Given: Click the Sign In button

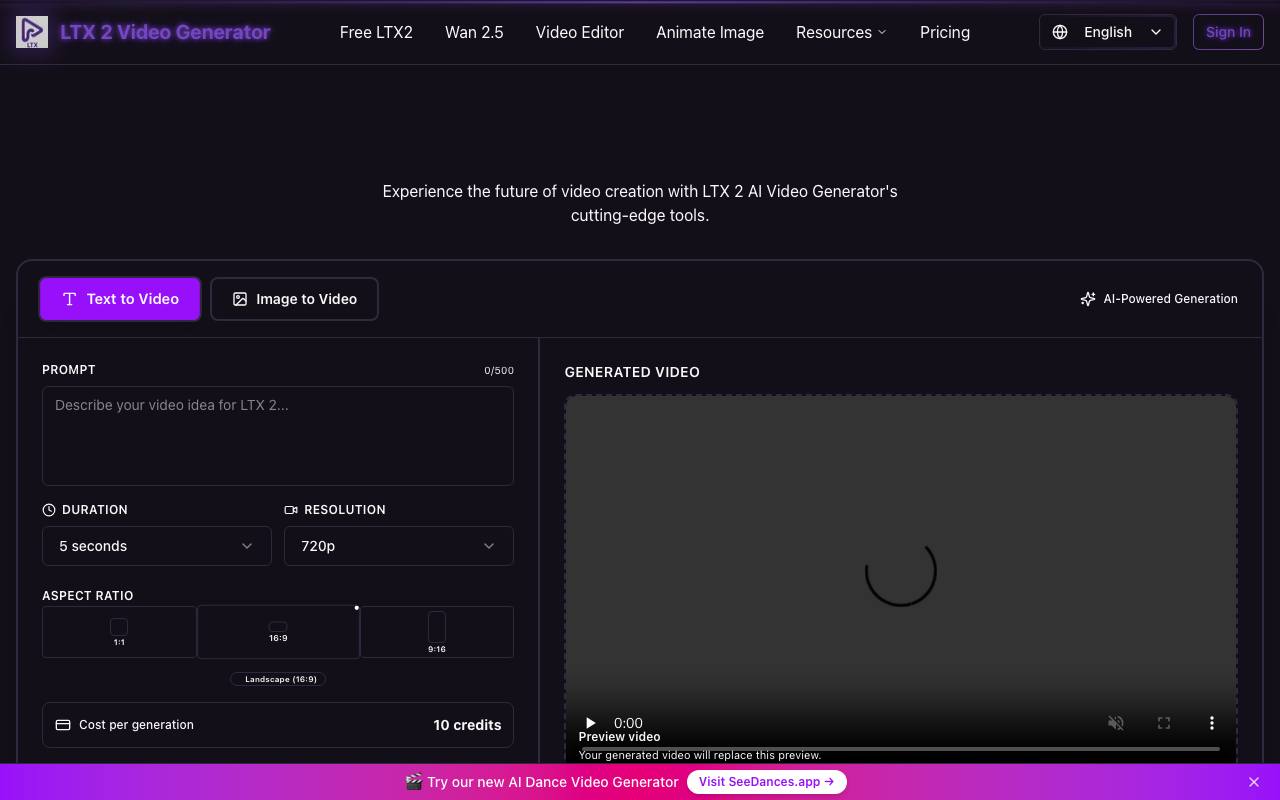Looking at the screenshot, I should pos(1228,32).
